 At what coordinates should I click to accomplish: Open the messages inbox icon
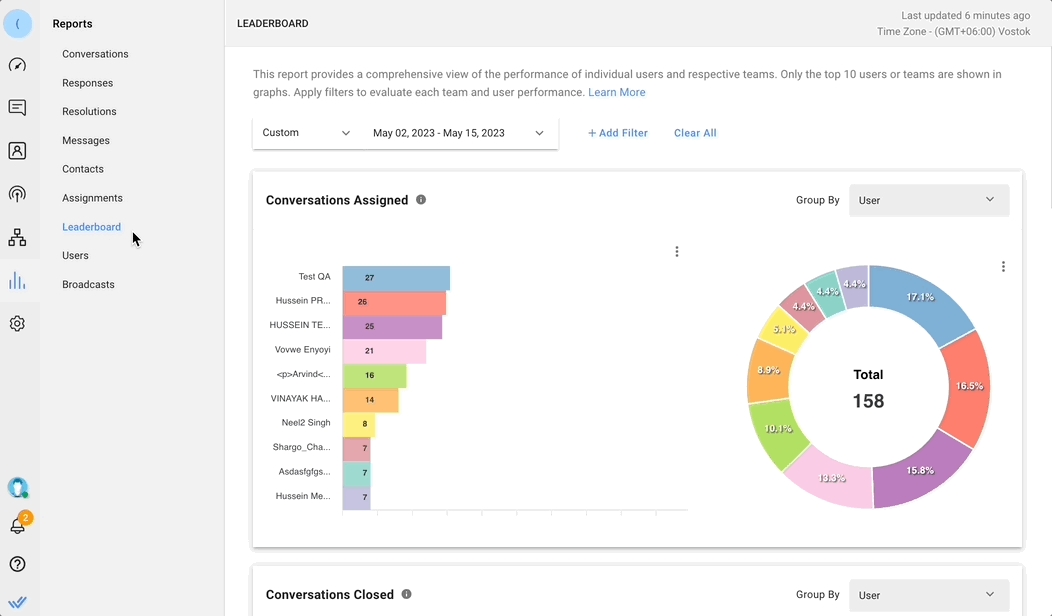17,108
